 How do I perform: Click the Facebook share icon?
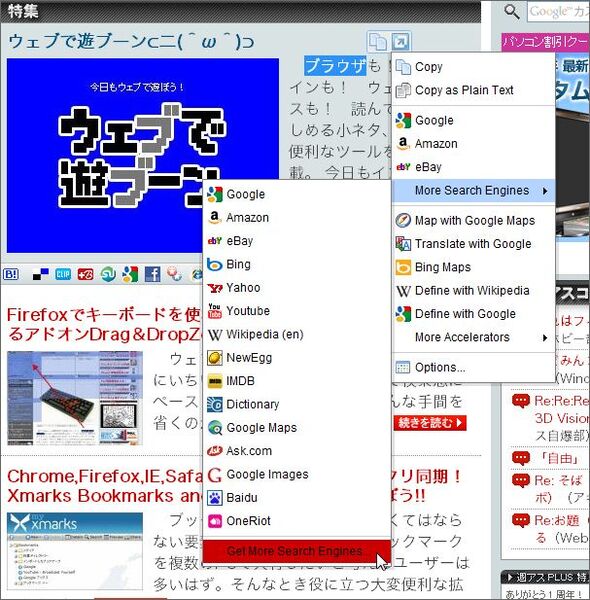click(153, 274)
